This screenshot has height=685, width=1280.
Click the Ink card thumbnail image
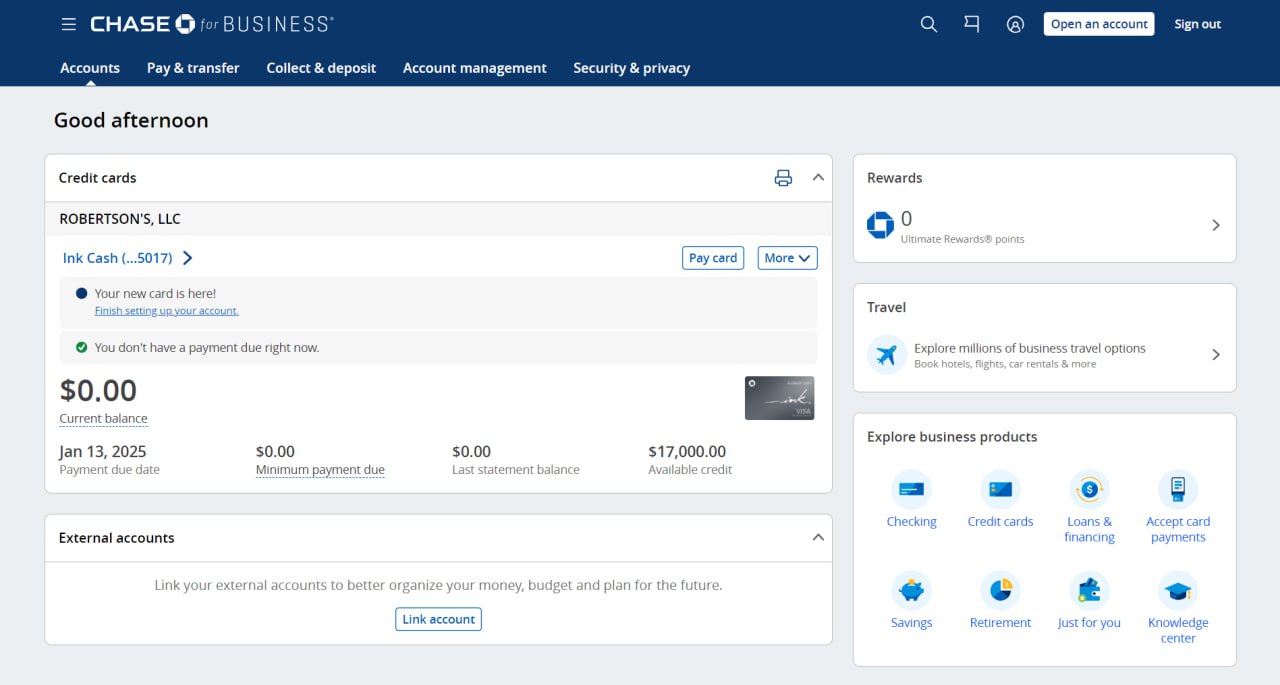coord(779,398)
